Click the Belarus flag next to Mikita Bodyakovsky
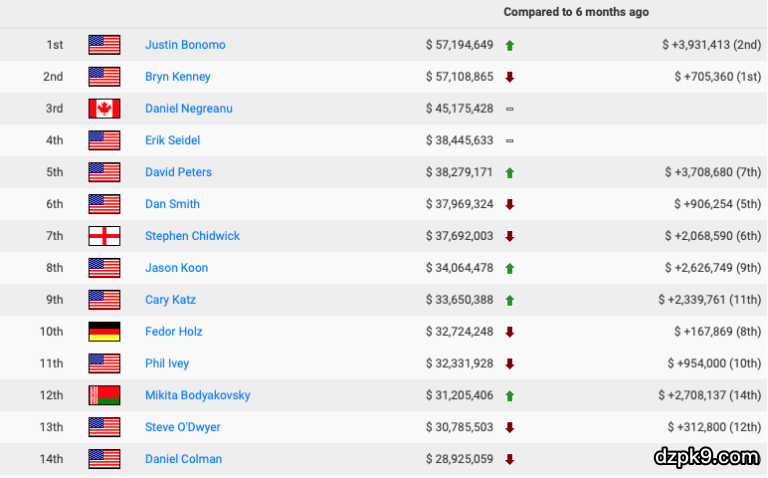The image size is (768, 478). [x=104, y=395]
